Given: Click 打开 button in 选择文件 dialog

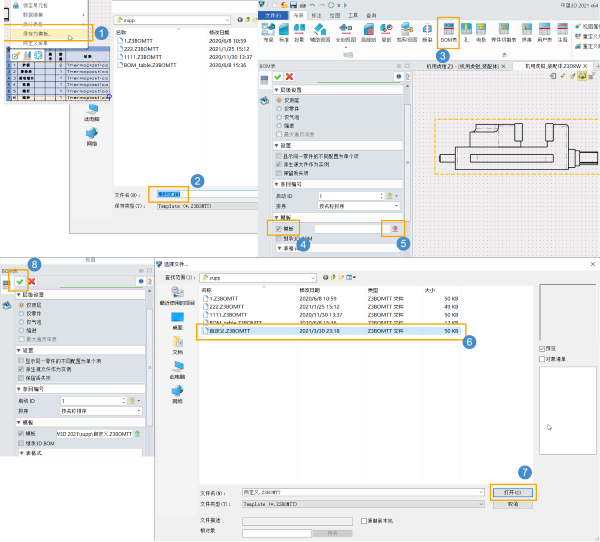Looking at the screenshot, I should [513, 492].
